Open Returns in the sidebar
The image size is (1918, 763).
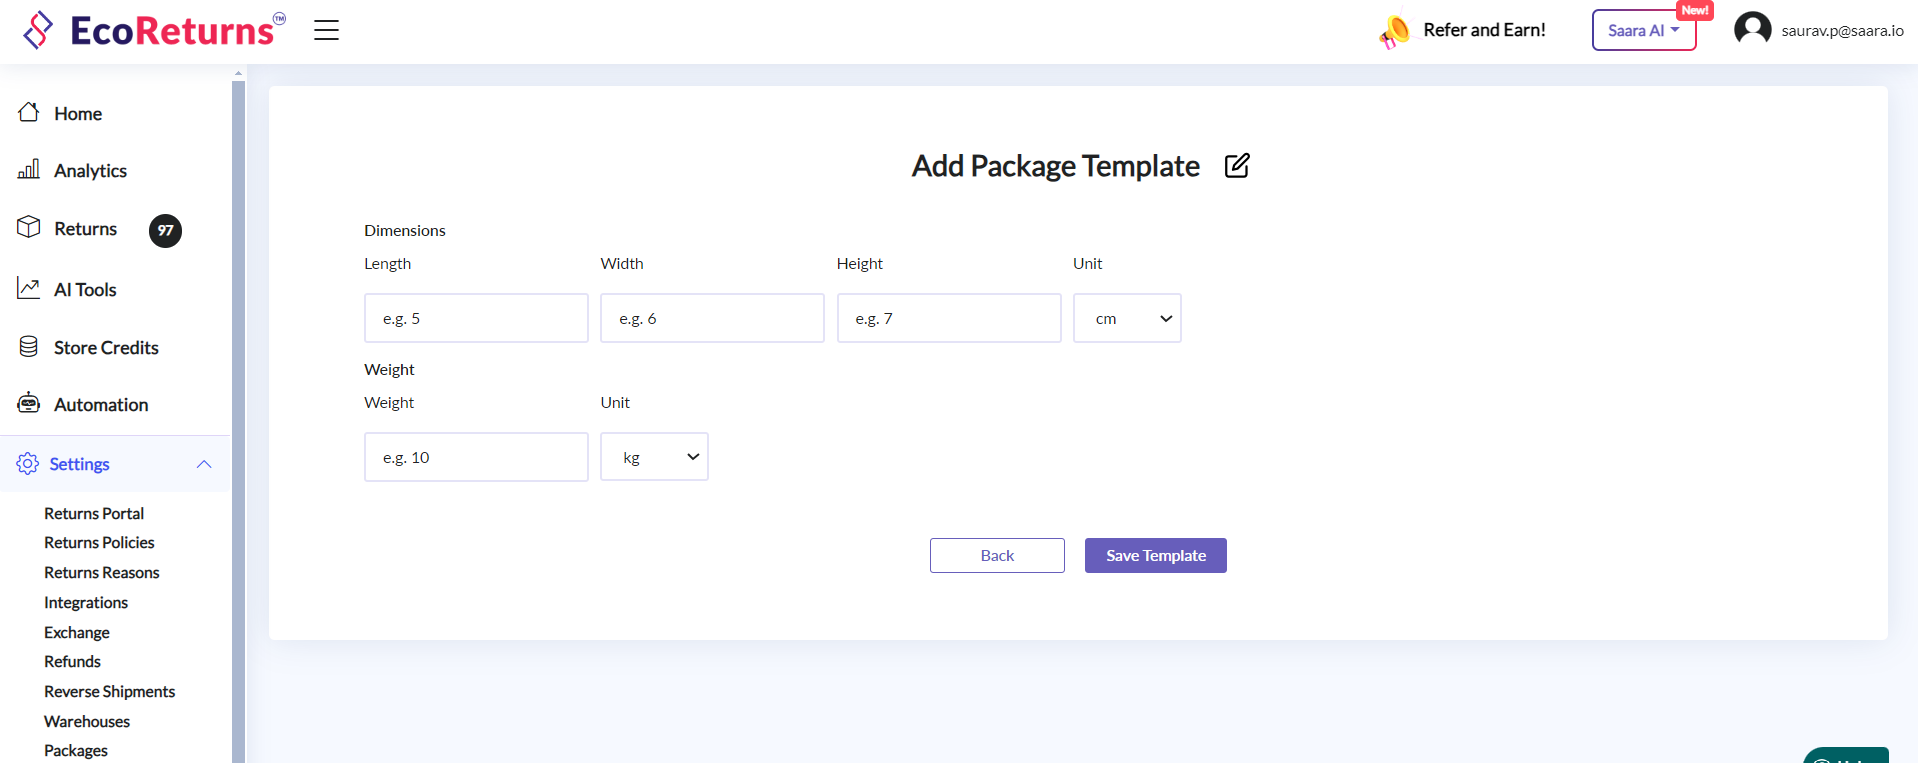point(85,229)
